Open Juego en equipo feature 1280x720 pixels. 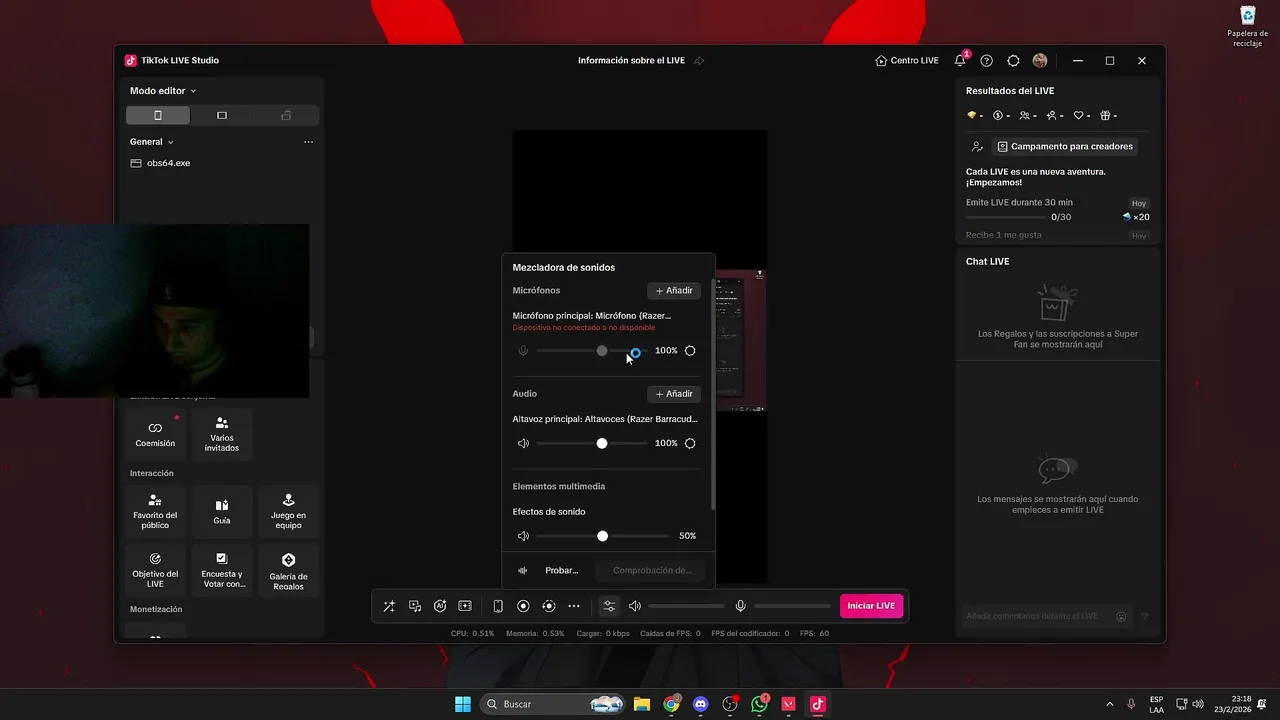288,511
